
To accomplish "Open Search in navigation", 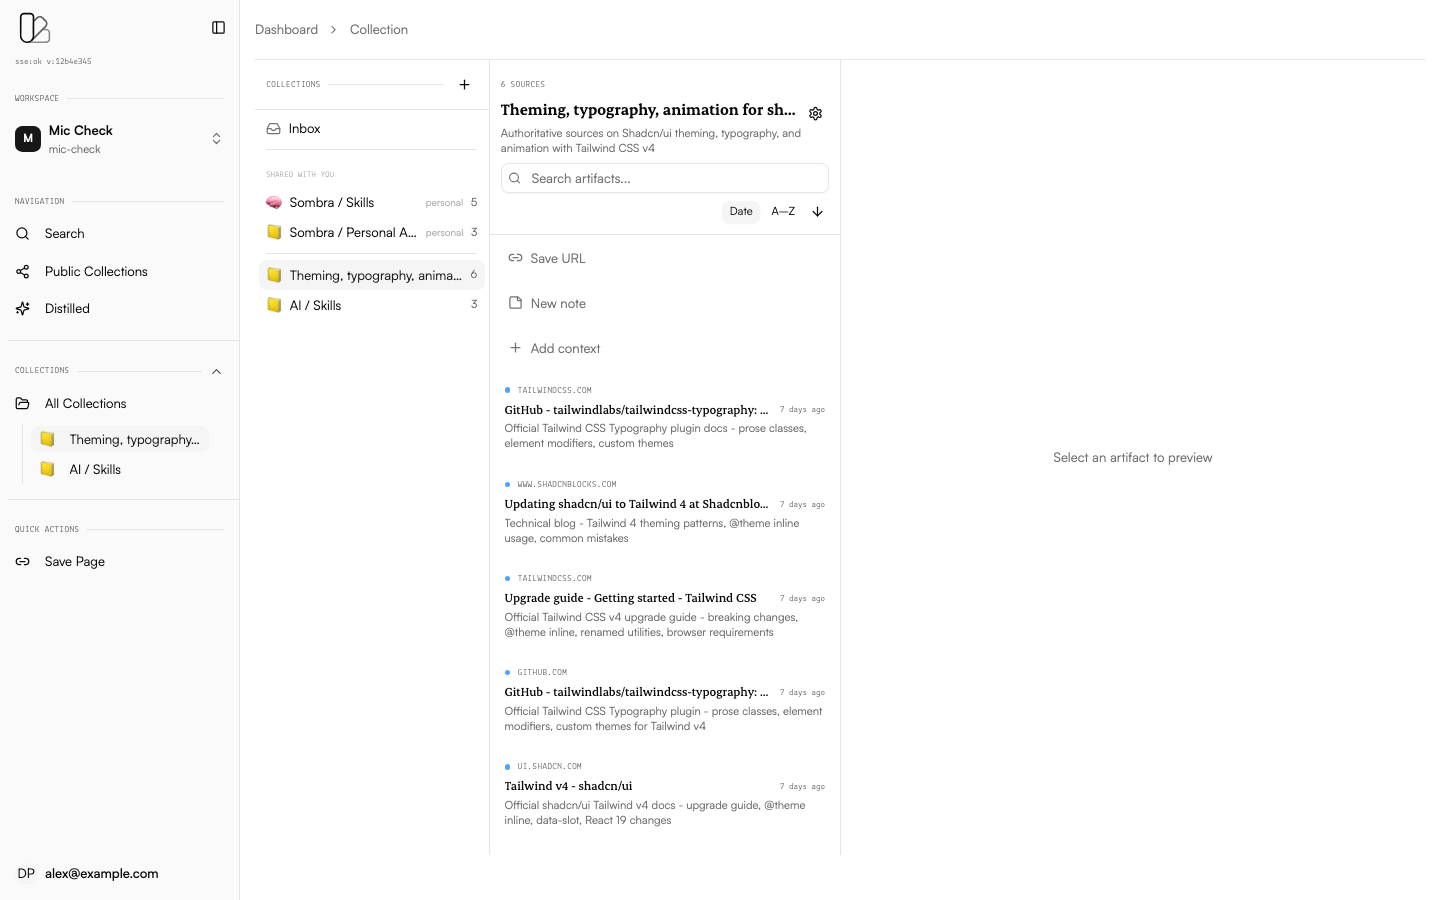I will pos(64,234).
